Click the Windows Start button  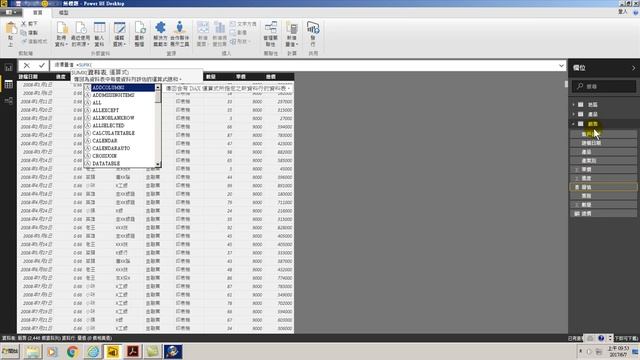[10, 351]
